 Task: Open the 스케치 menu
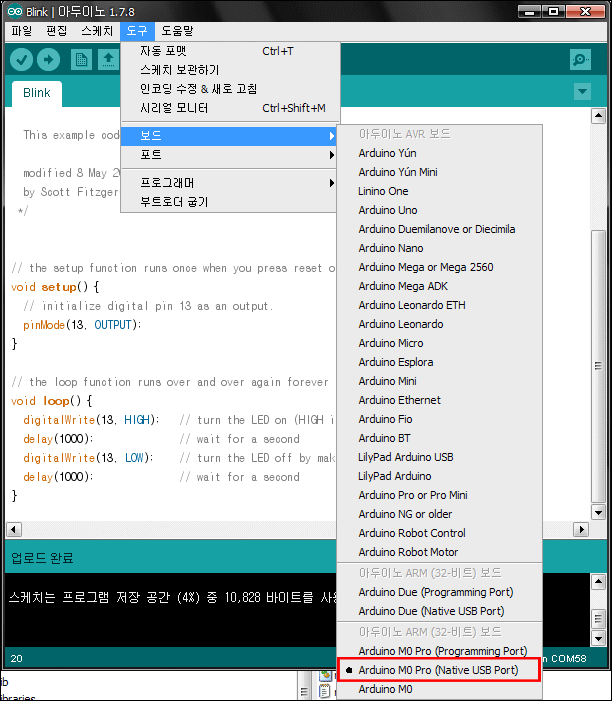tap(97, 31)
